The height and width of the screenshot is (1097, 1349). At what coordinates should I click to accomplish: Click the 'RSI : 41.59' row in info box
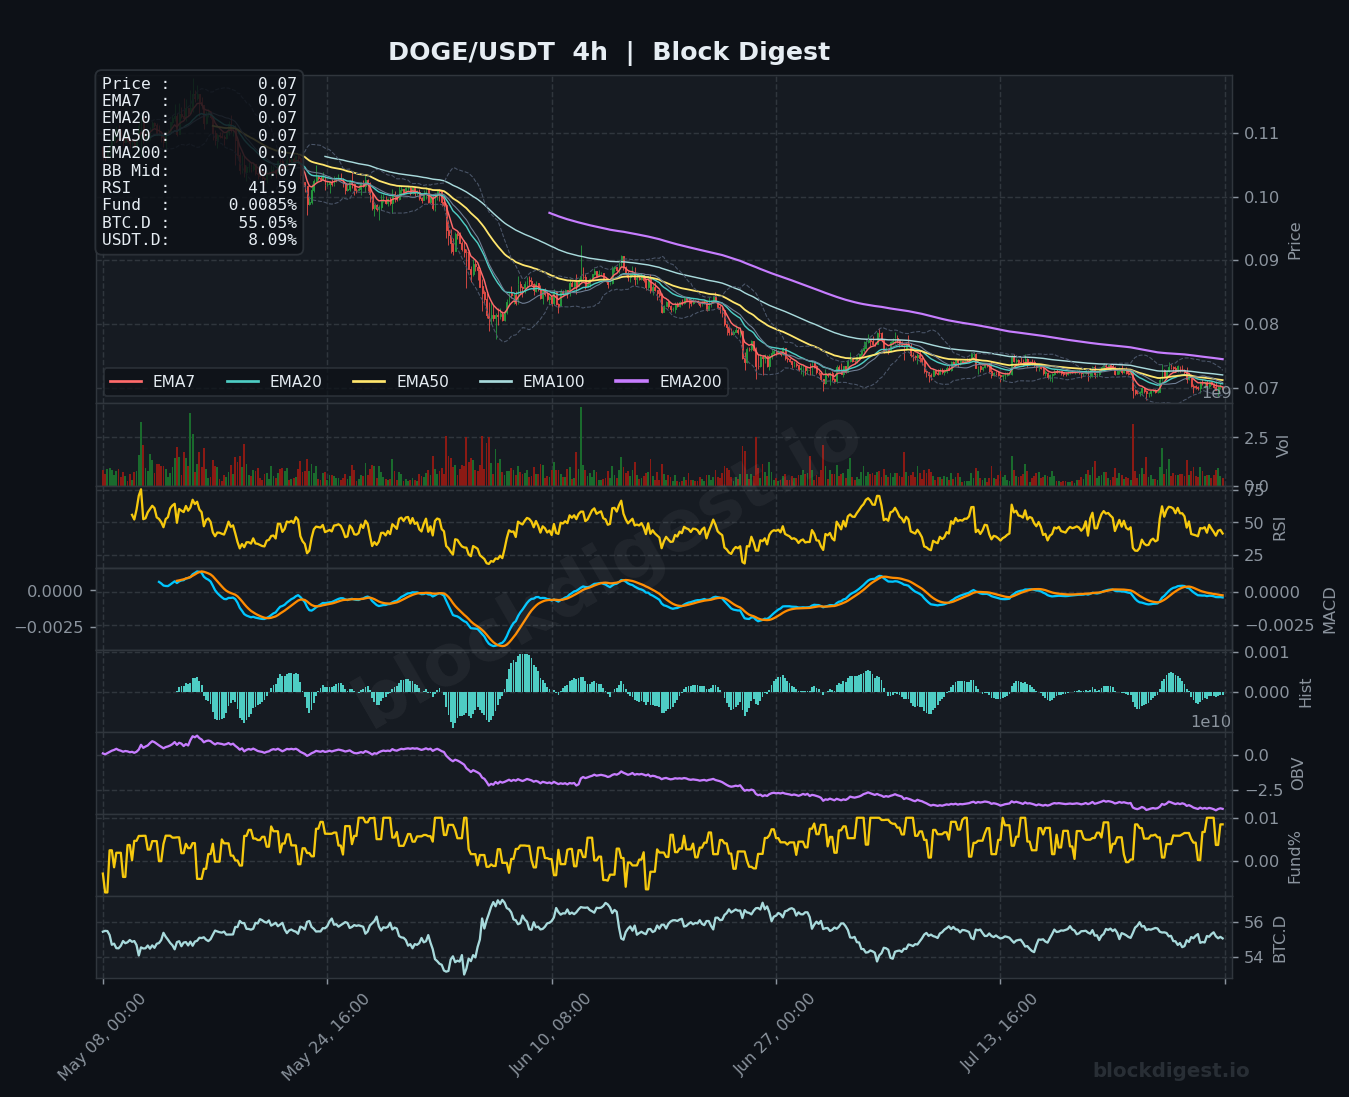click(199, 188)
